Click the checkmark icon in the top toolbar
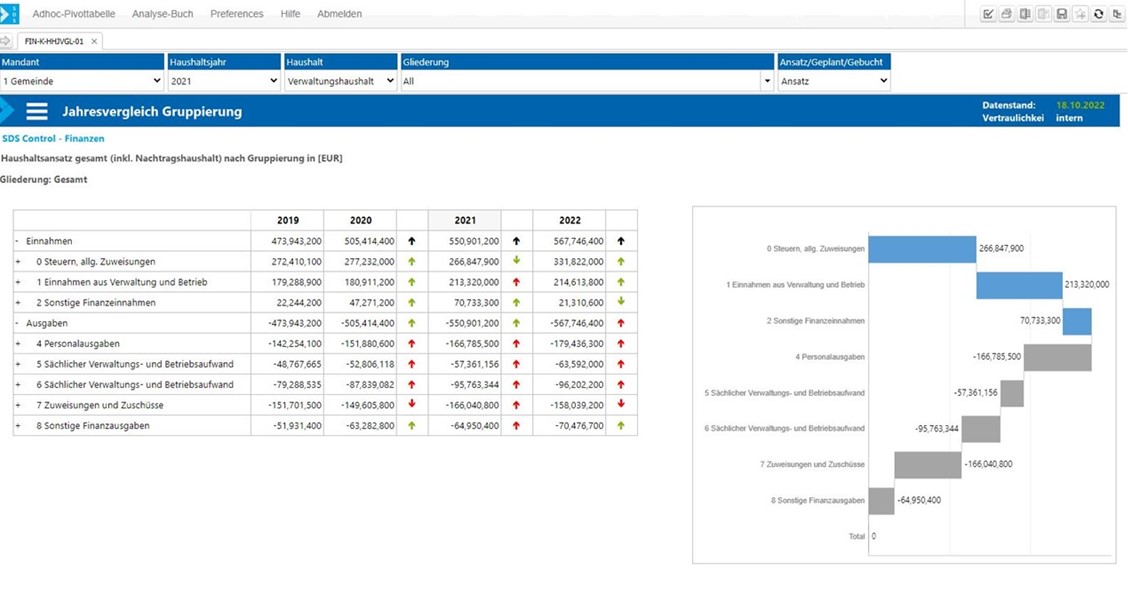1128x591 pixels. tap(988, 14)
